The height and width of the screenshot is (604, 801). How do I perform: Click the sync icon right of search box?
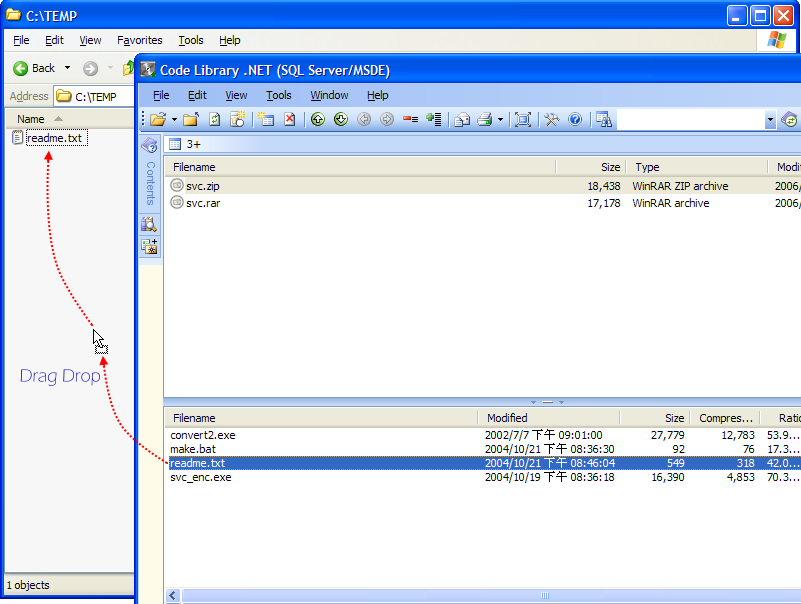tap(790, 120)
